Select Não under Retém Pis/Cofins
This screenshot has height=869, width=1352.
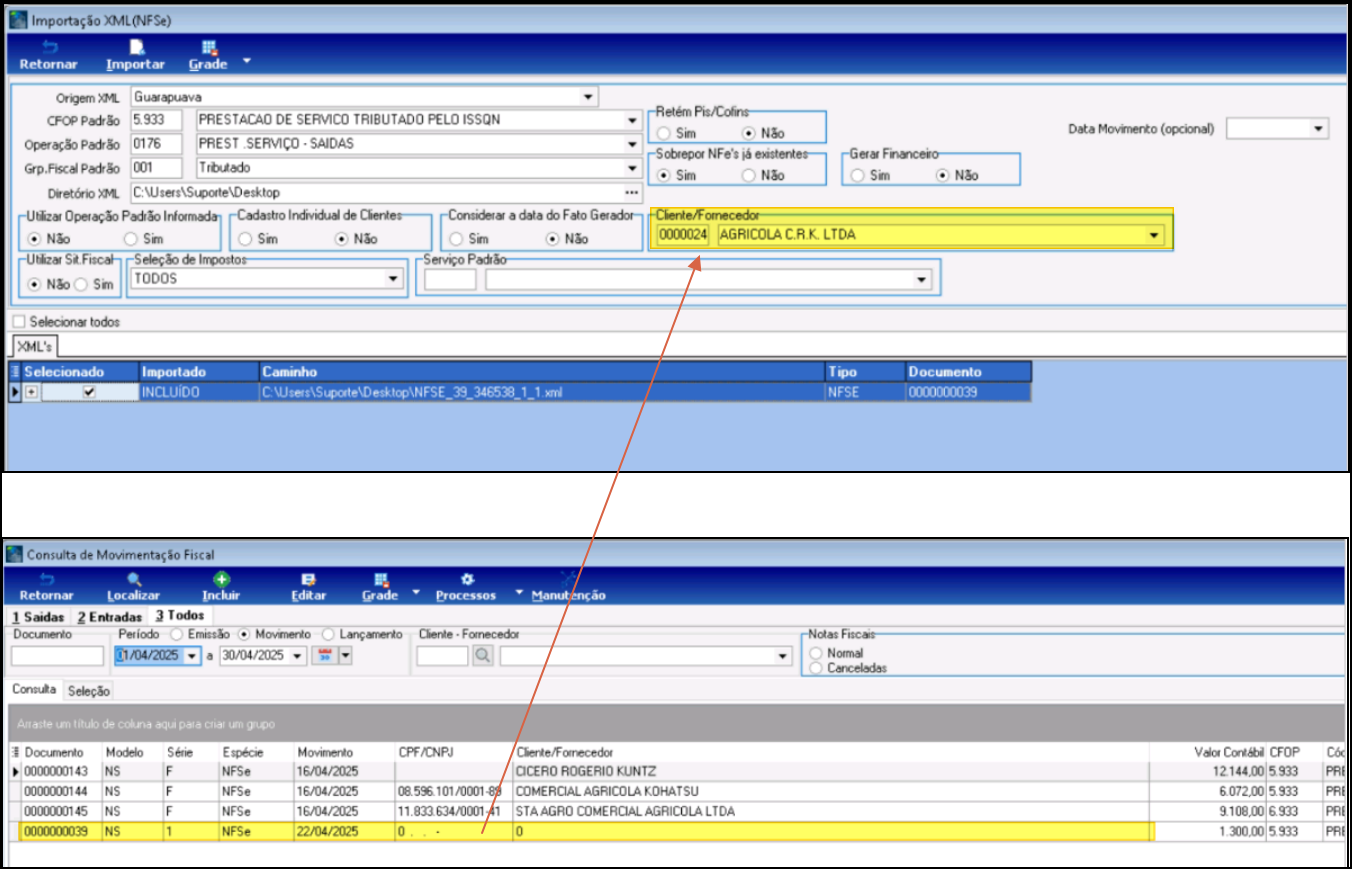click(x=749, y=133)
